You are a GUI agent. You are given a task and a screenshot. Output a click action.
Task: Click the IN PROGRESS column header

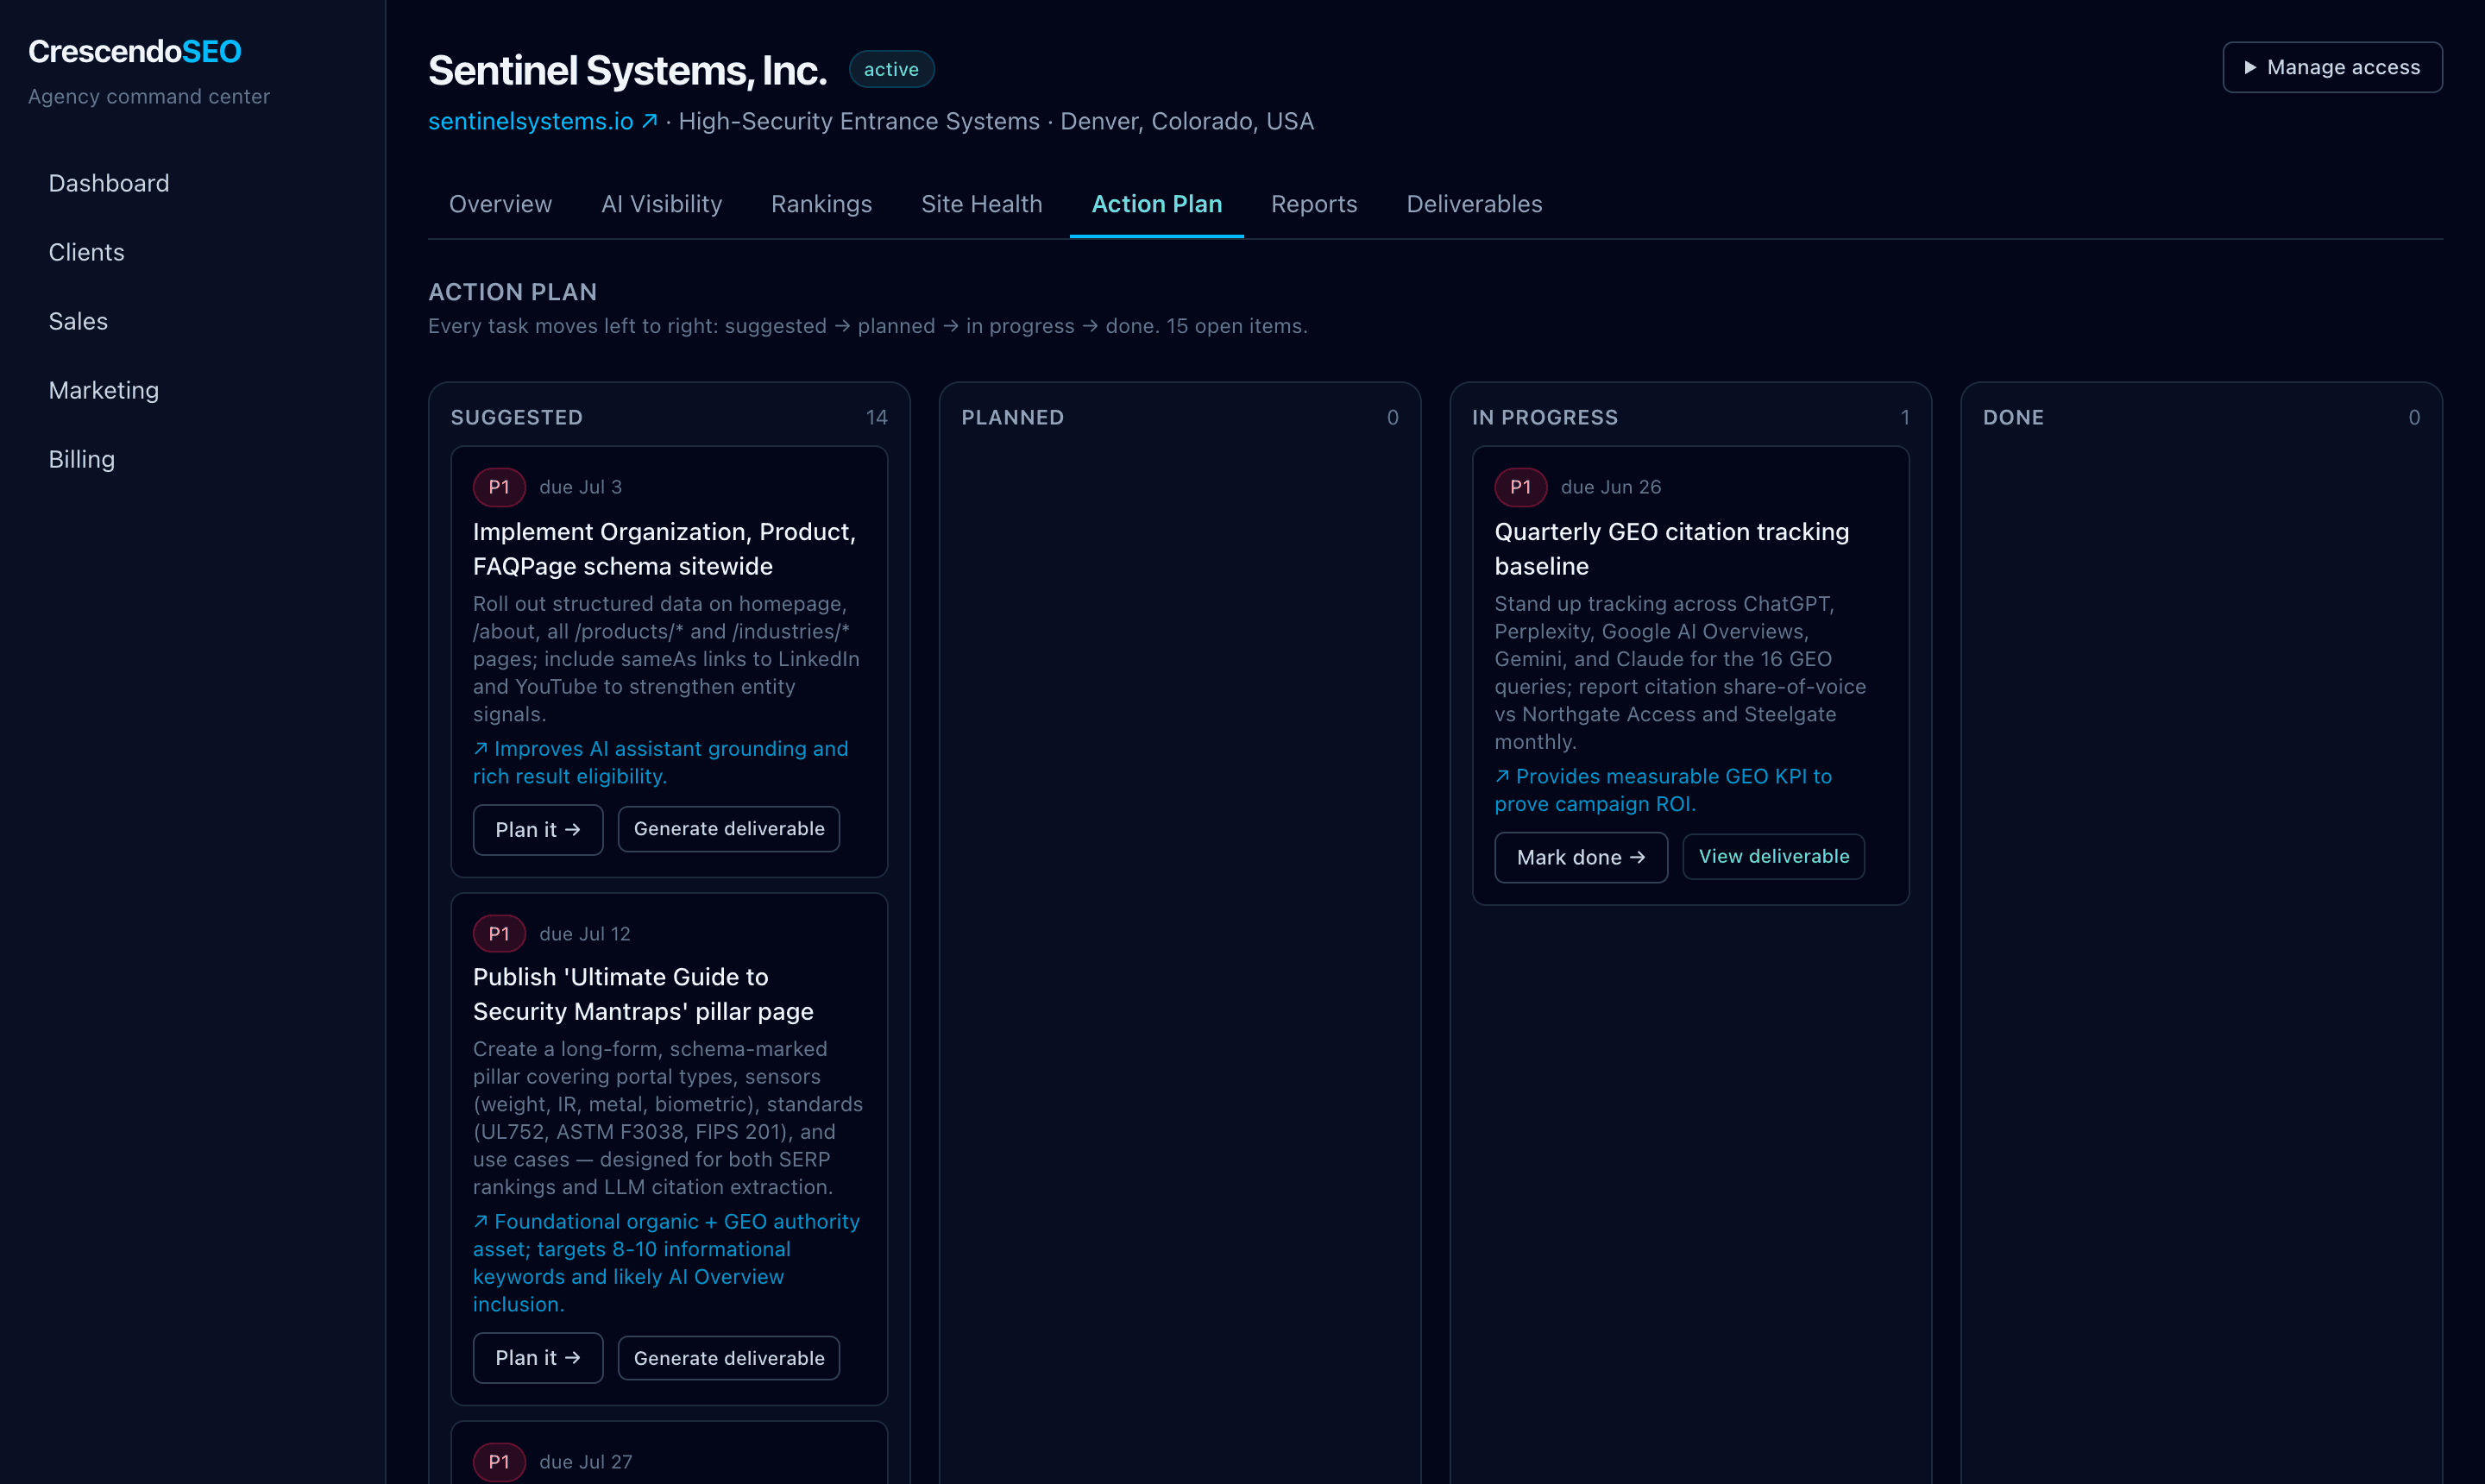click(1544, 417)
